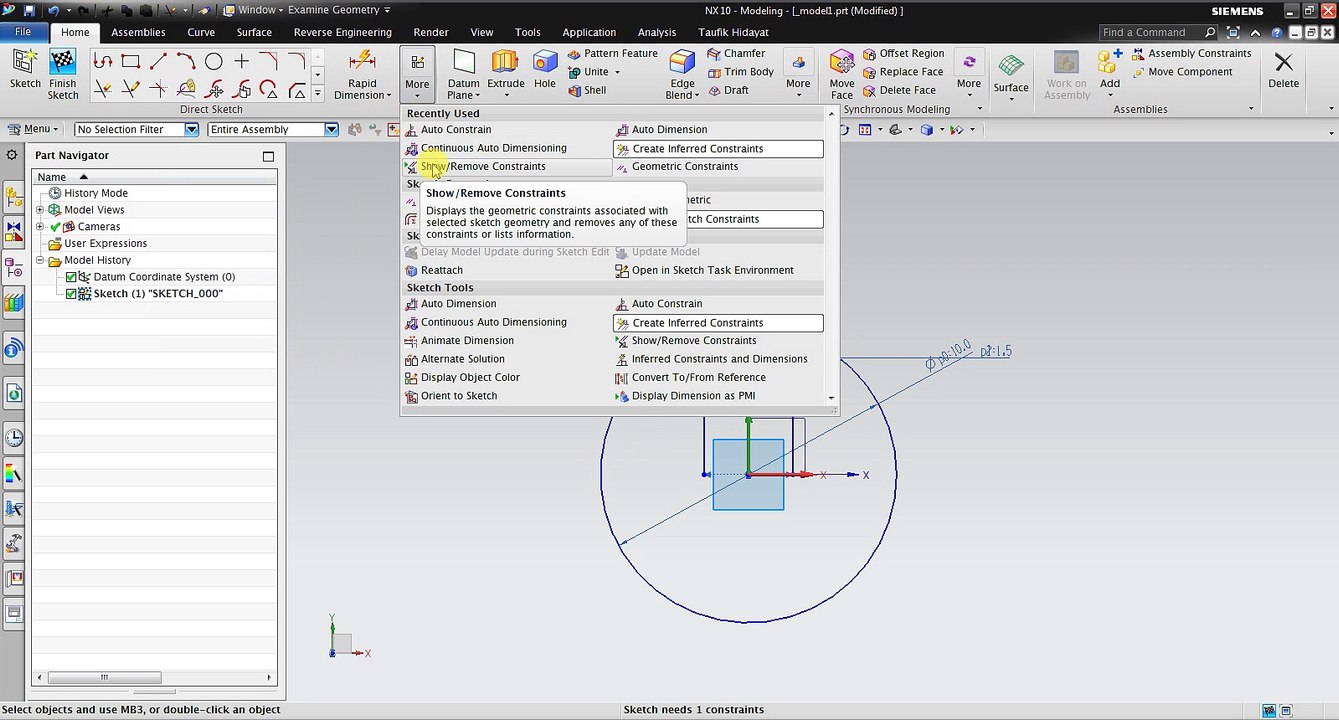Image resolution: width=1339 pixels, height=720 pixels.
Task: Select the Point sketch tool
Action: pos(241,62)
